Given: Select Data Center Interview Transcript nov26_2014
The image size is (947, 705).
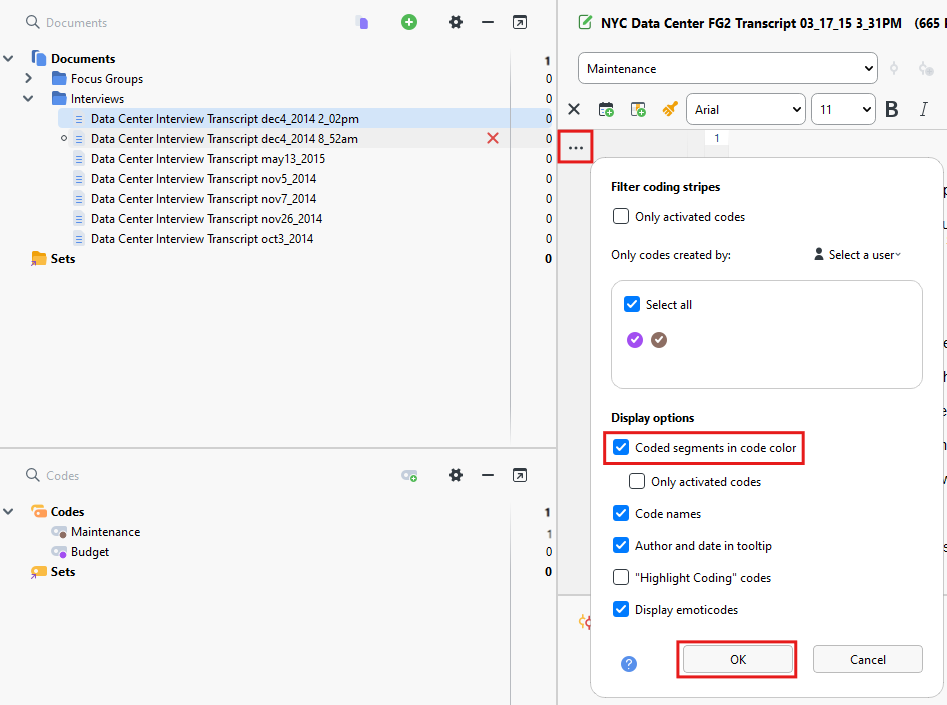Looking at the screenshot, I should (207, 218).
